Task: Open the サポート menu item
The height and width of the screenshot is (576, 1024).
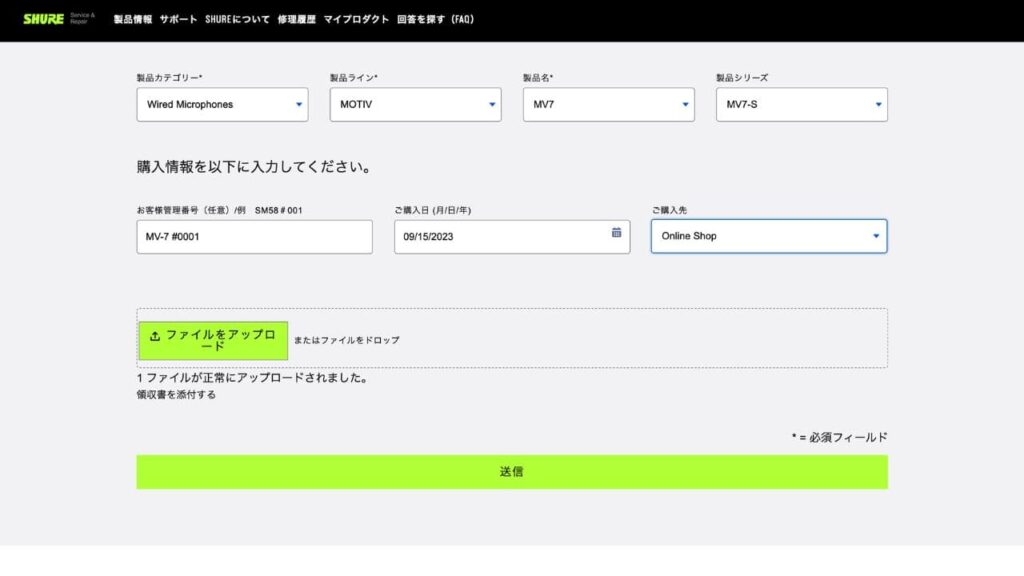Action: [x=178, y=19]
